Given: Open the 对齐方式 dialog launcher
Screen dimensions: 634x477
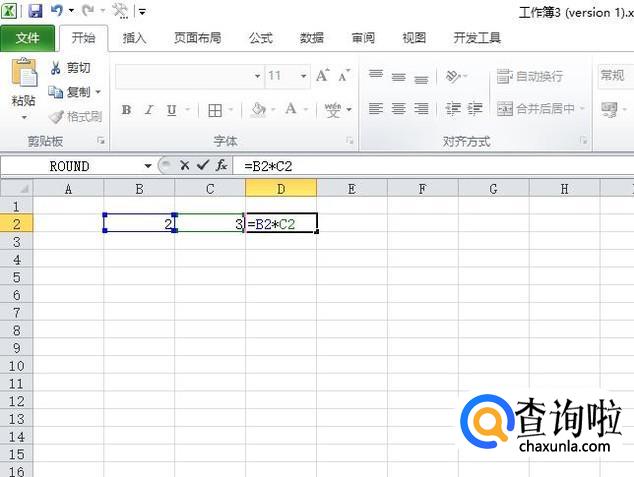Looking at the screenshot, I should [583, 141].
